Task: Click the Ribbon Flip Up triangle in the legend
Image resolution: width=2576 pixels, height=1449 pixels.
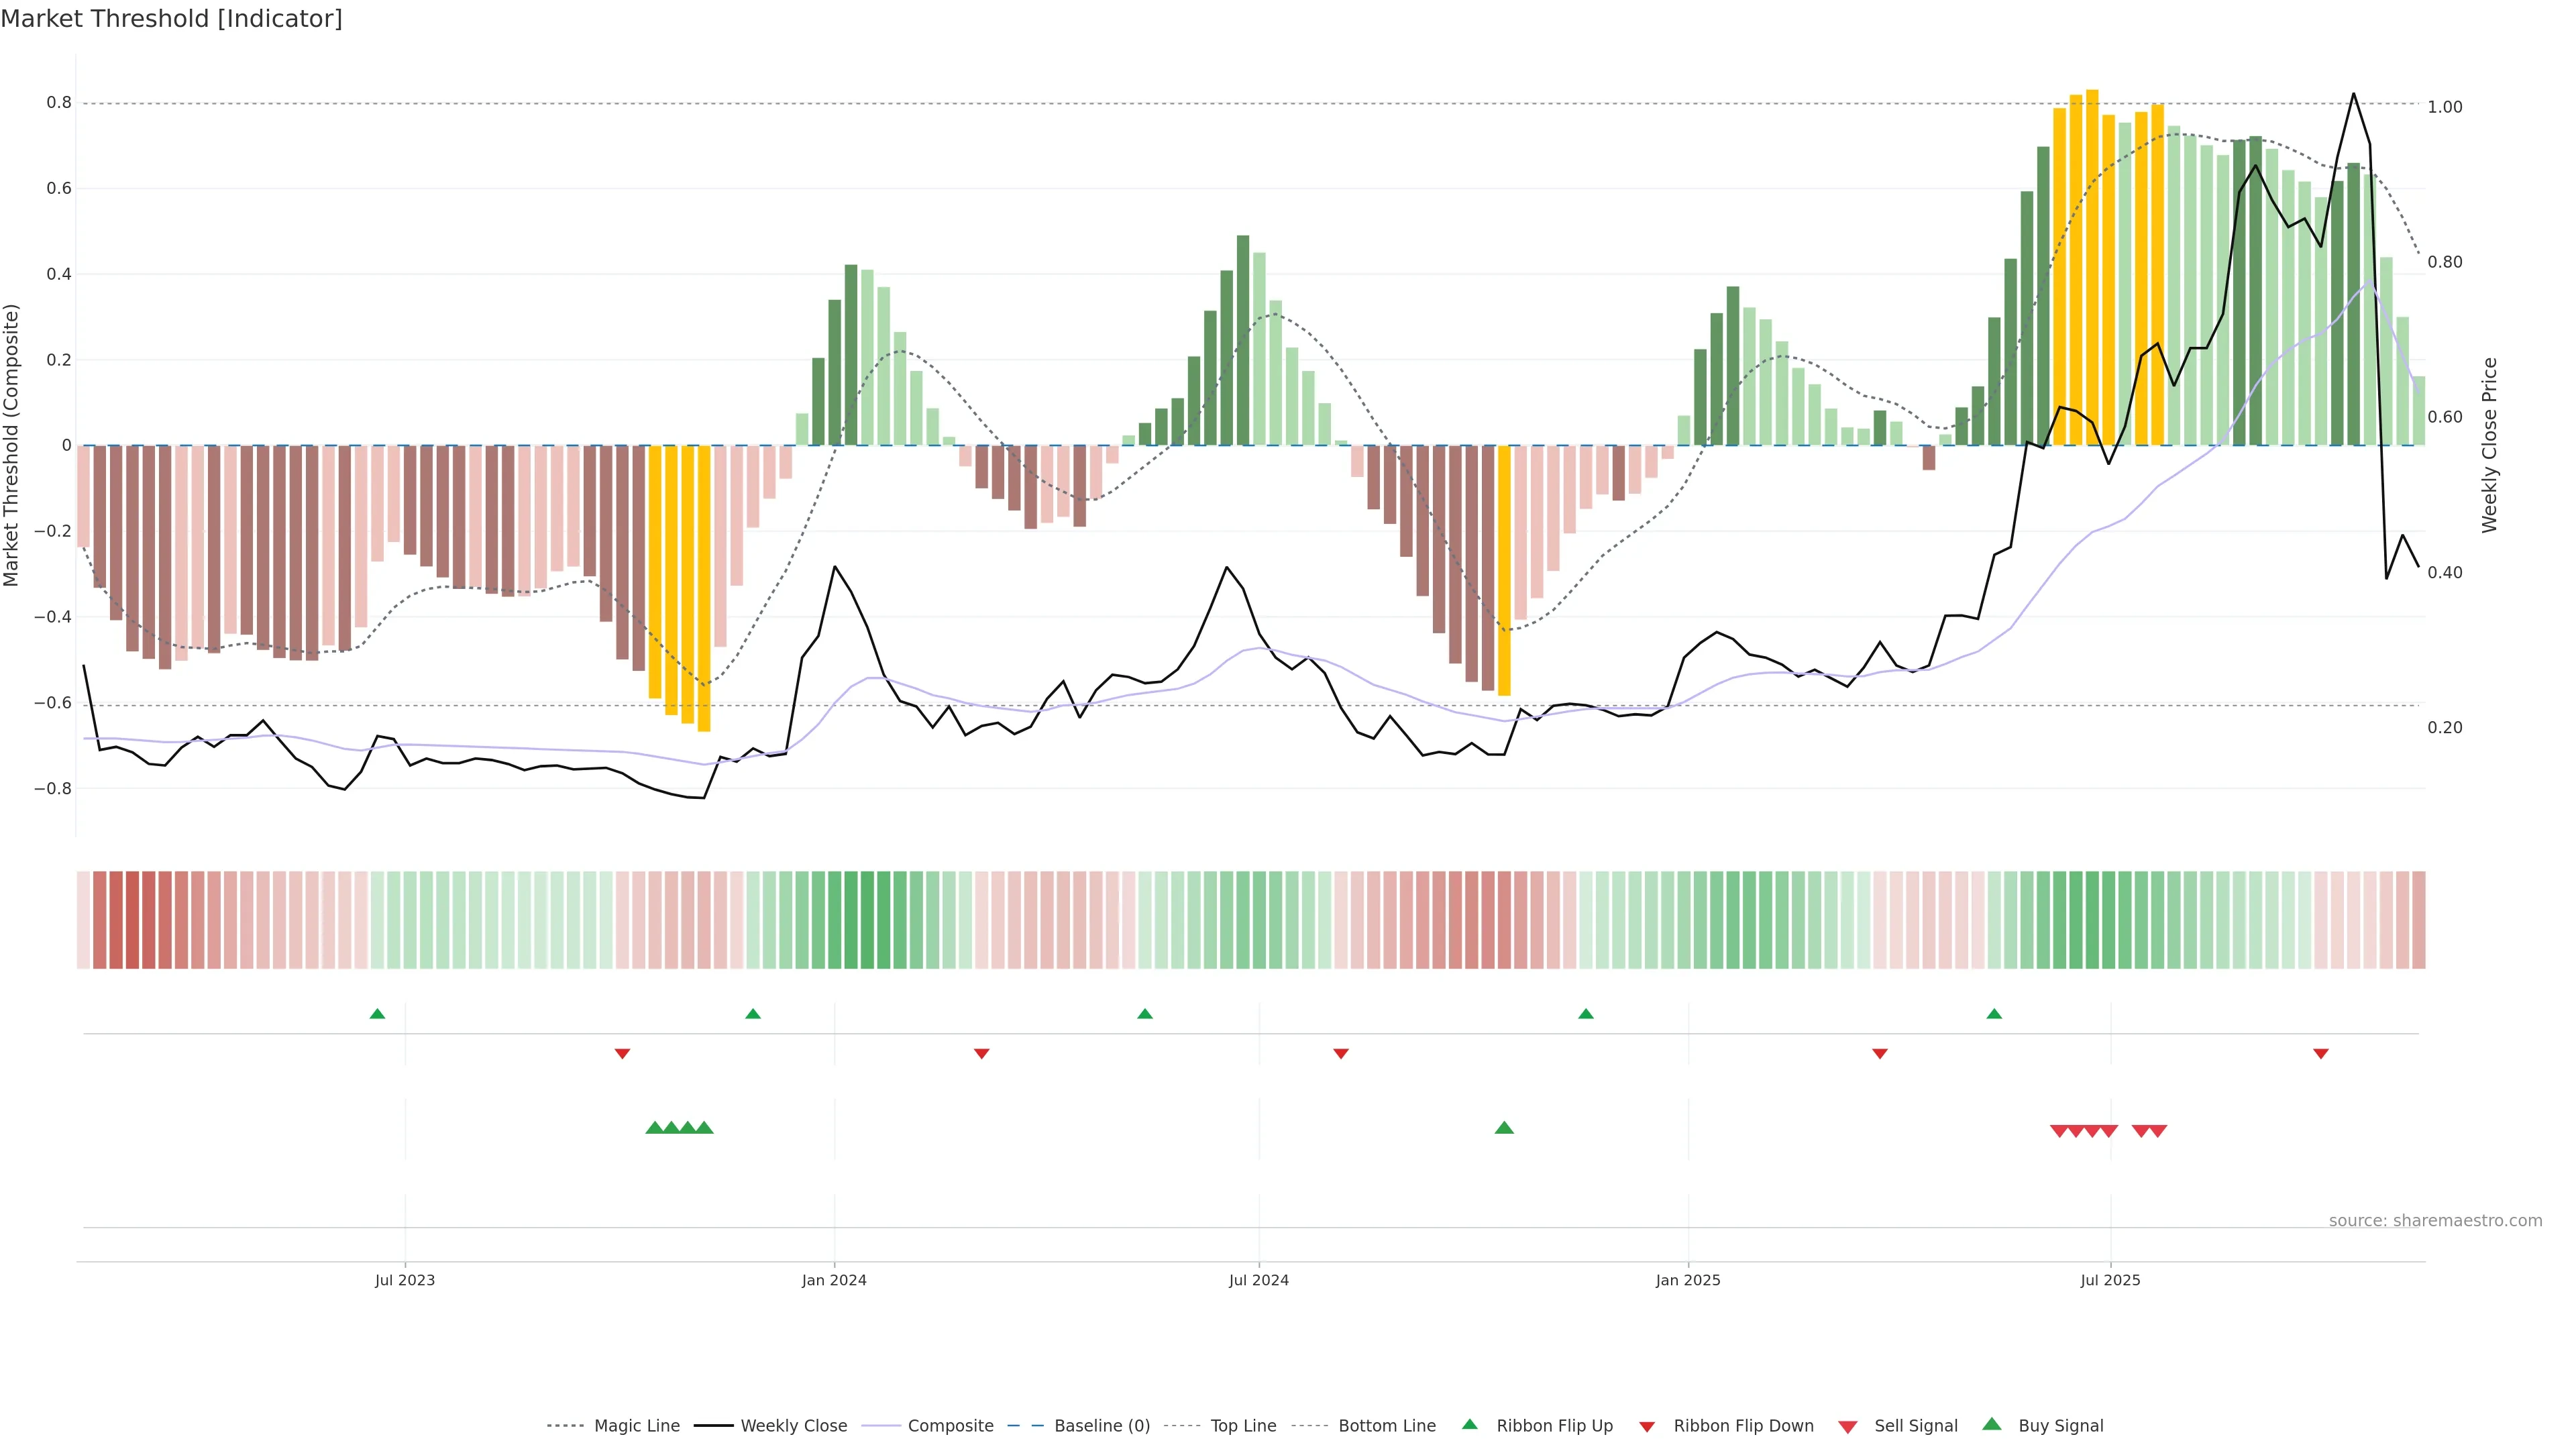Action: coord(1469,1424)
